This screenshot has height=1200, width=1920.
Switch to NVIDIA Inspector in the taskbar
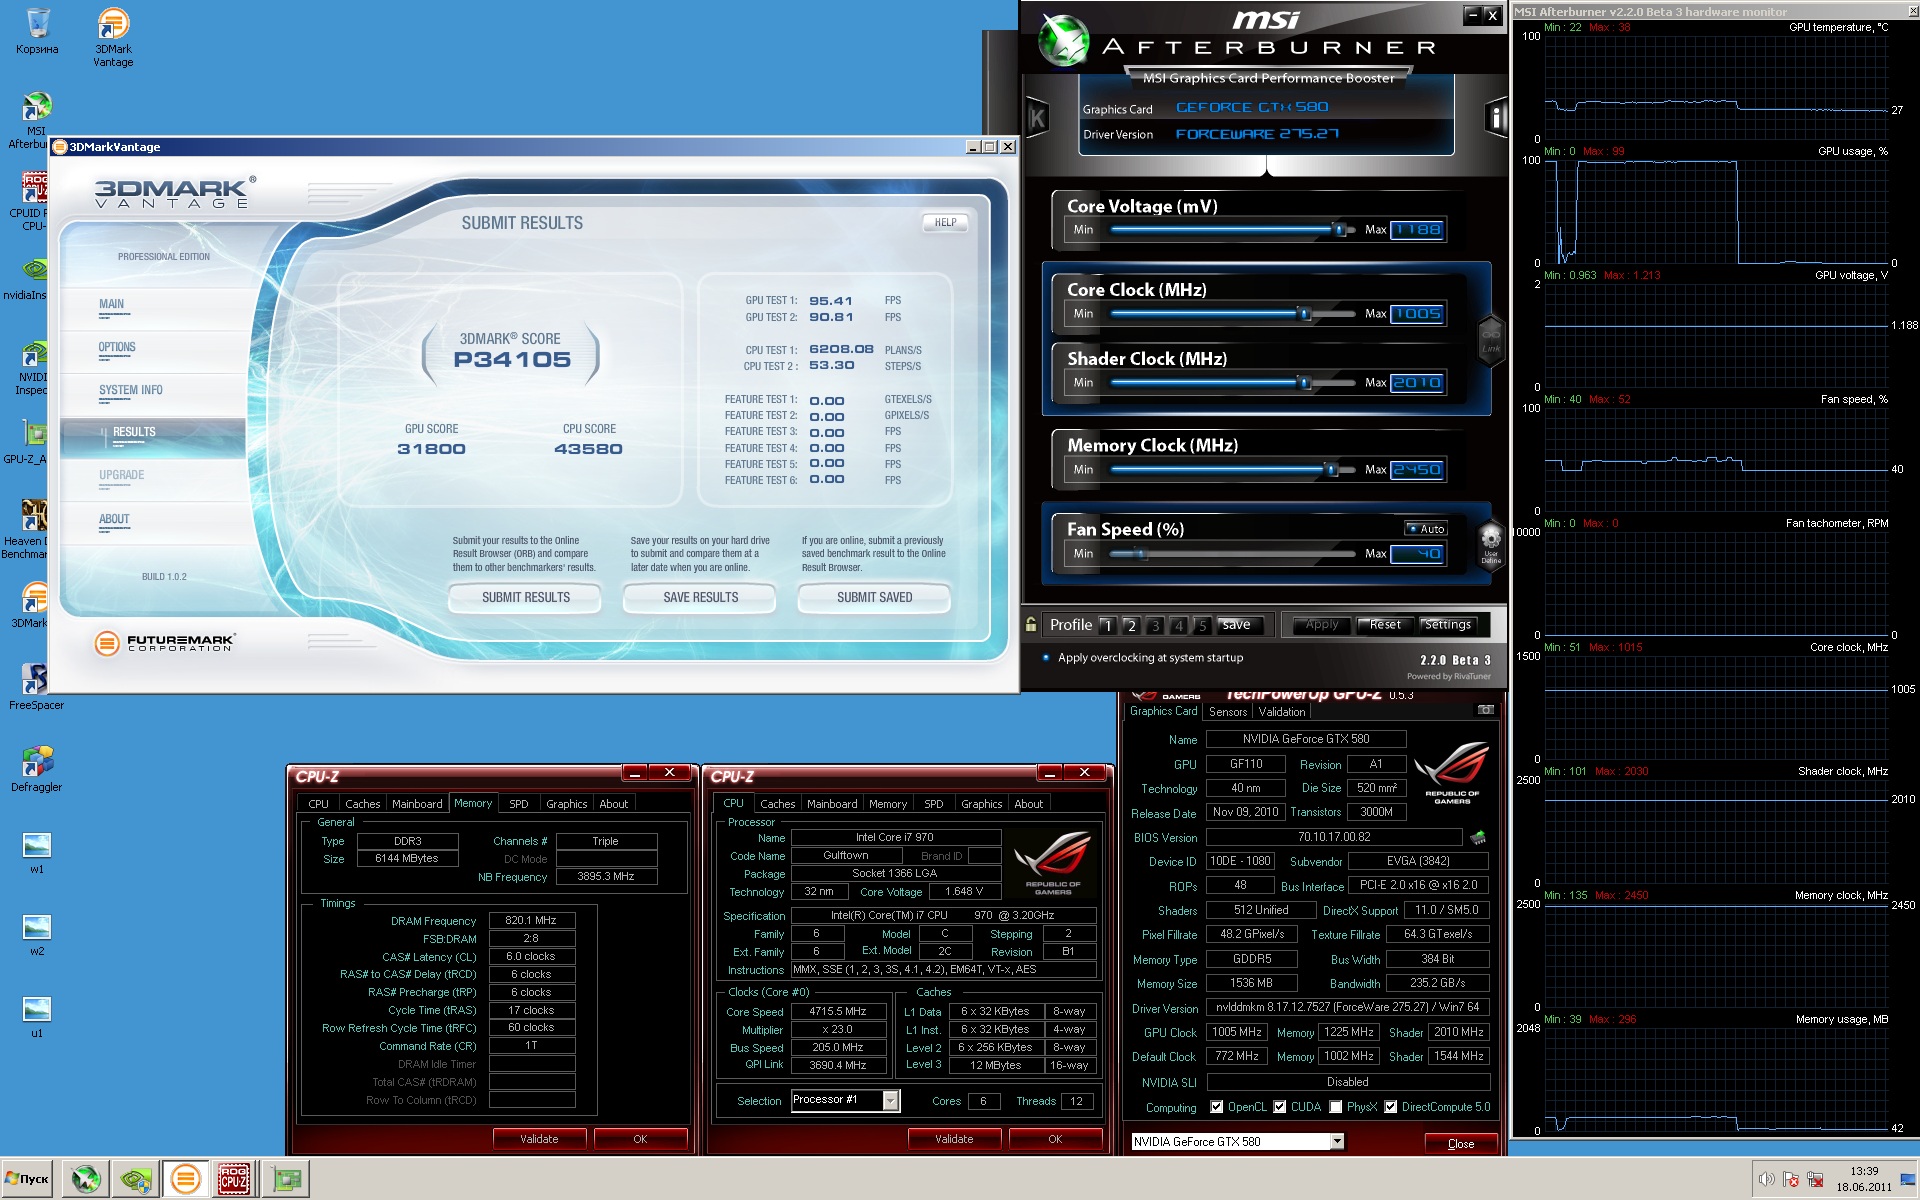136,1179
